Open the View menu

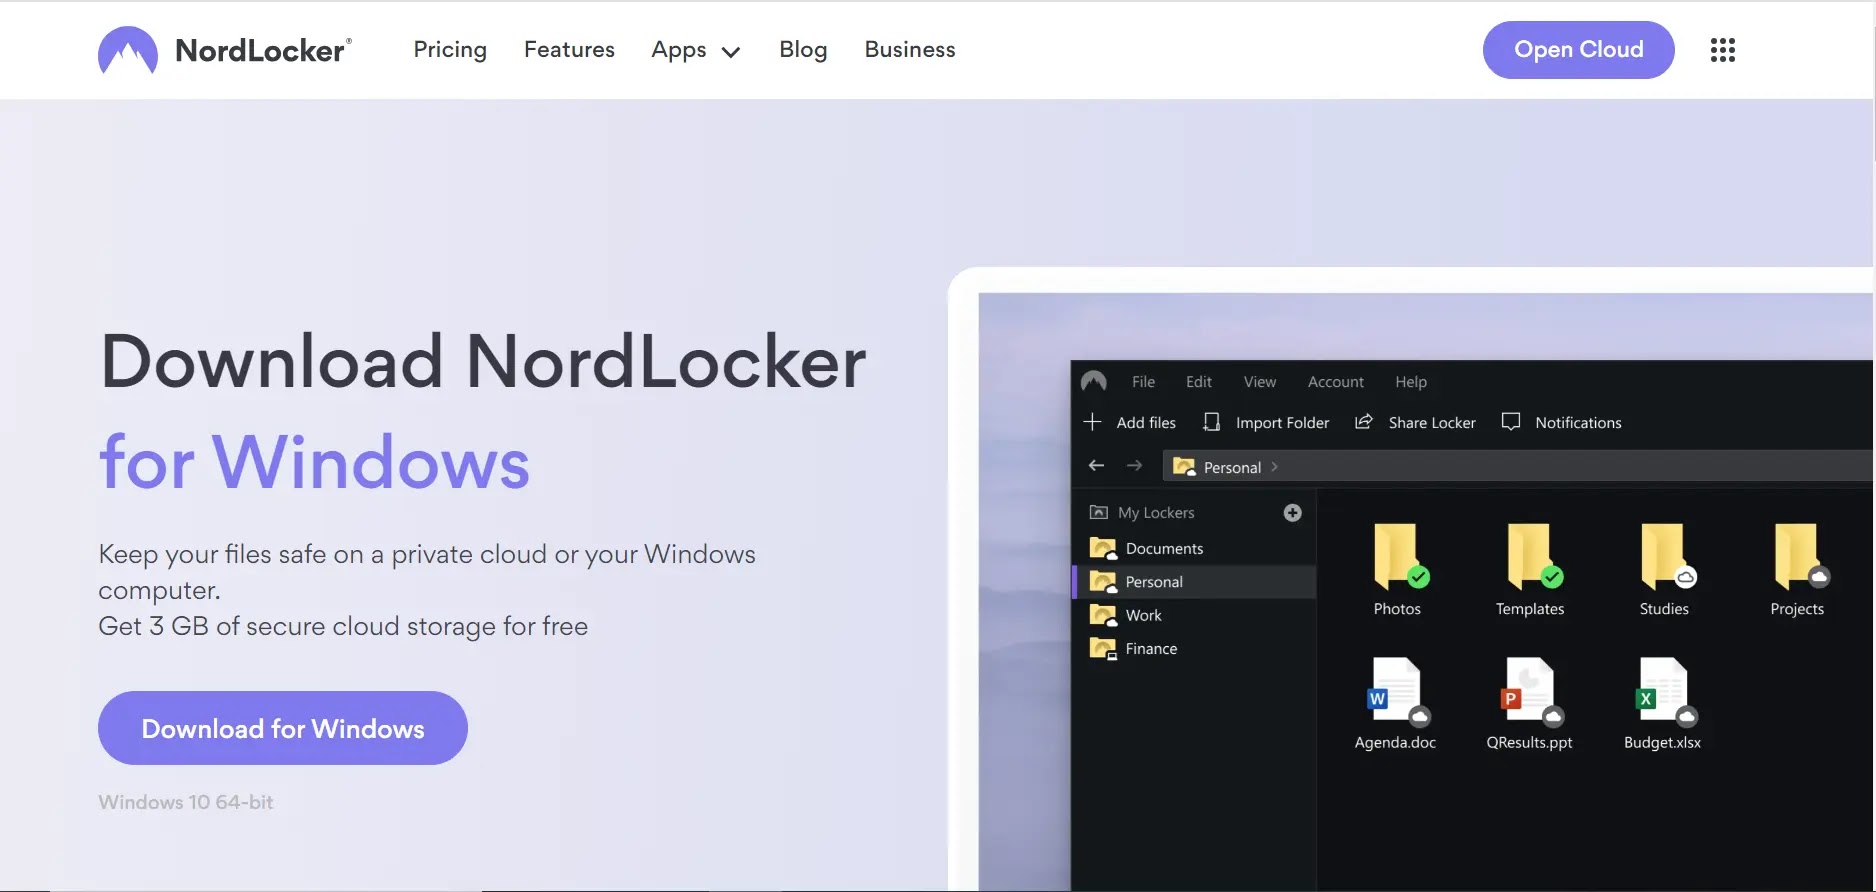1259,382
